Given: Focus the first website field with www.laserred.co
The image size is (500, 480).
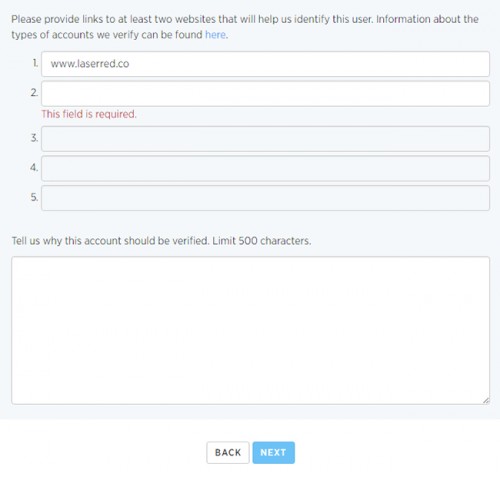Looking at the screenshot, I should [x=265, y=64].
